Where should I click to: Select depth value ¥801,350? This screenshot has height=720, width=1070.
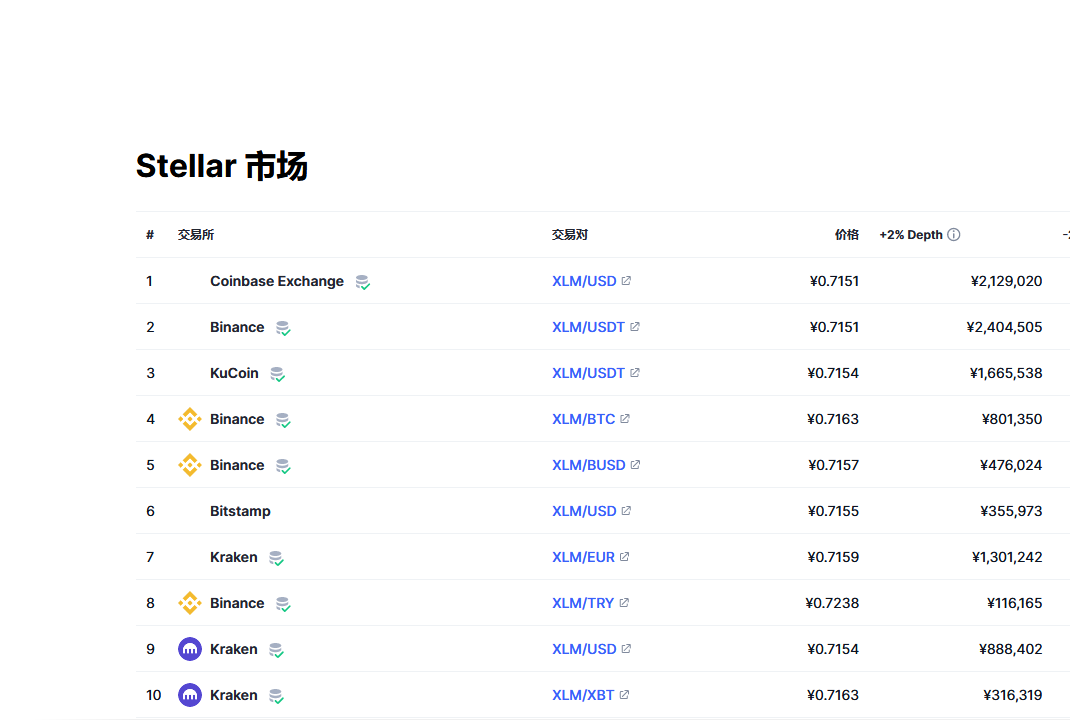tap(1012, 419)
